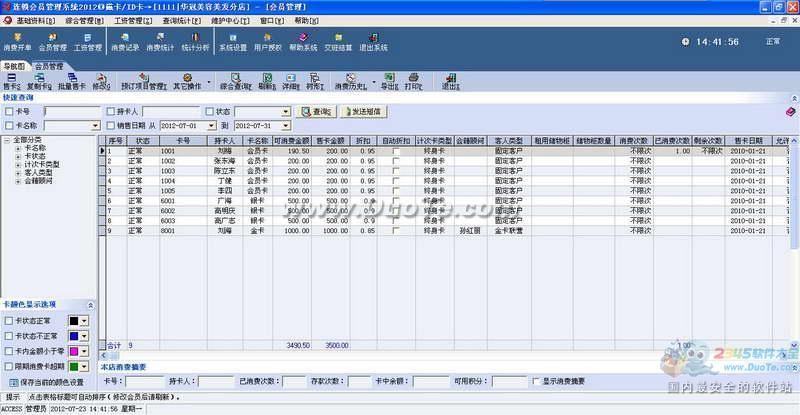The image size is (800, 415).
Task: Check the 卡状态正常 color option
Action: 9,321
